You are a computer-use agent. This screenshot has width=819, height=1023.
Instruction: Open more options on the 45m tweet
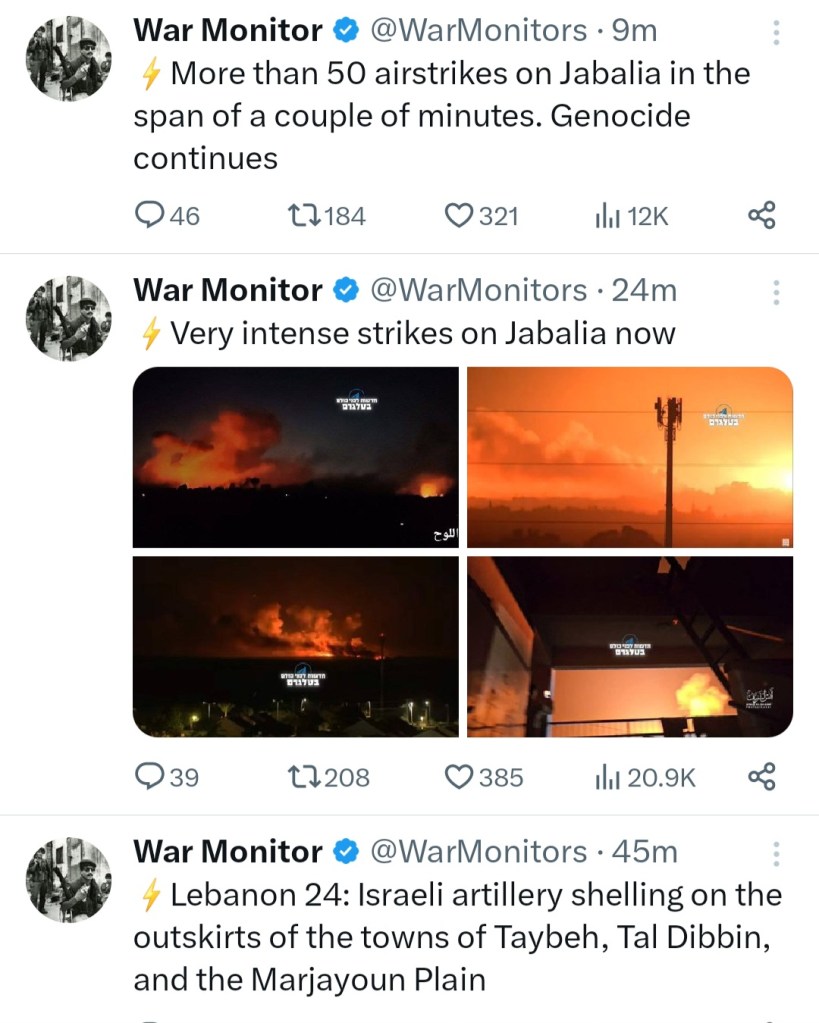click(776, 855)
